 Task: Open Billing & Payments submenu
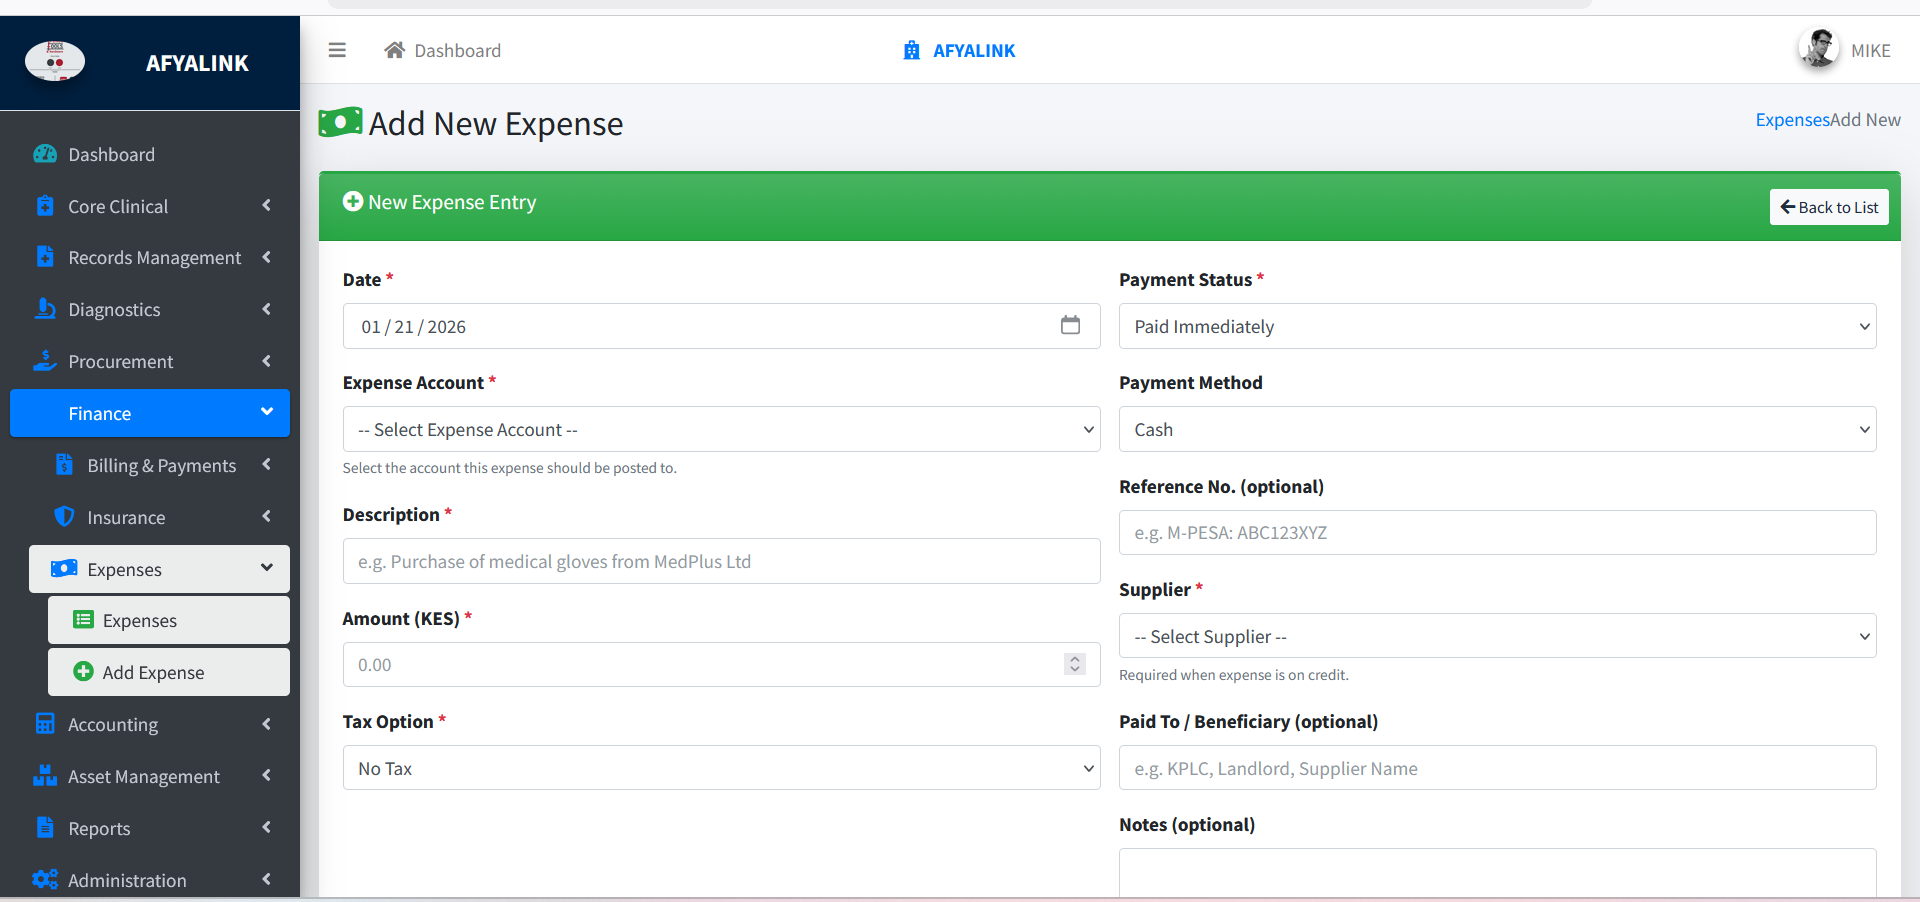(x=162, y=465)
